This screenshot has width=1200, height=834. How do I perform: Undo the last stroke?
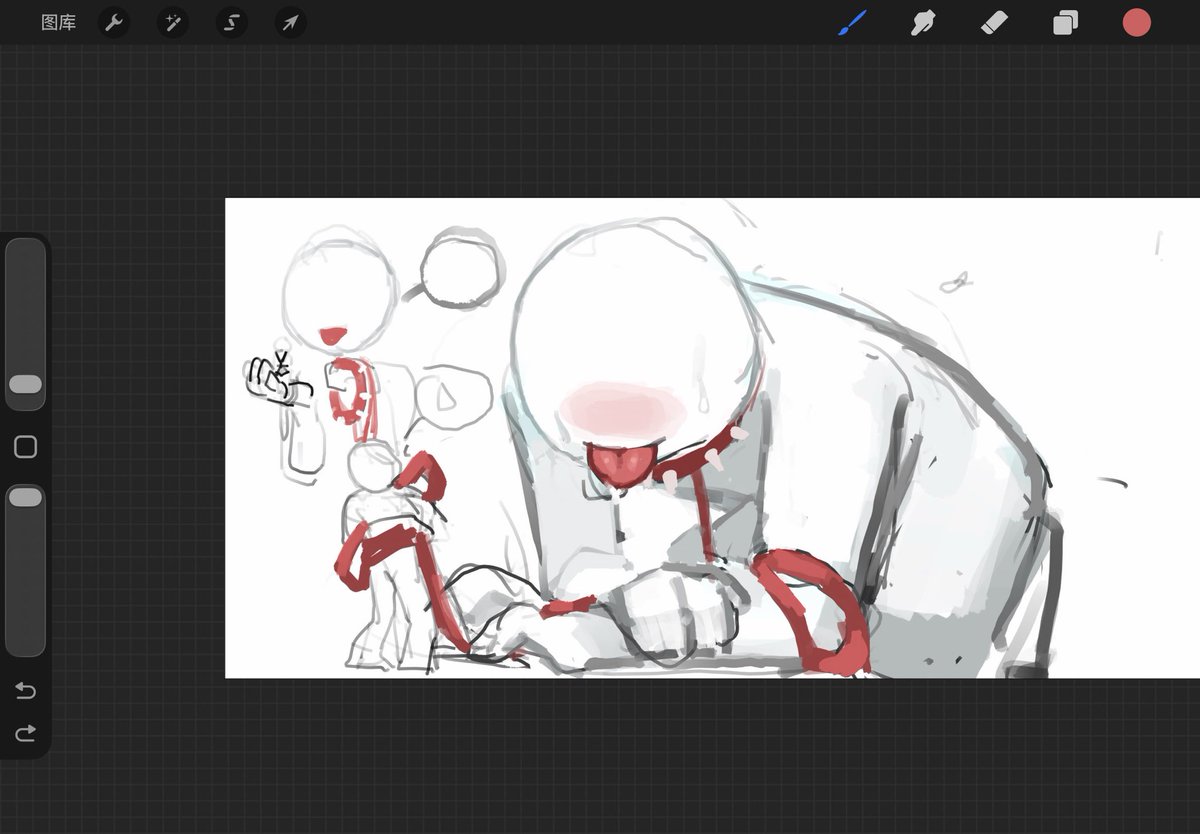(25, 691)
